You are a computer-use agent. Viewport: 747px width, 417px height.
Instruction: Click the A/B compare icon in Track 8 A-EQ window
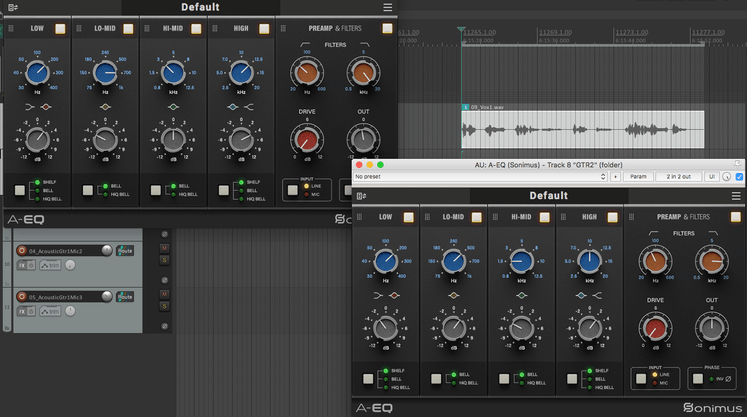(x=361, y=196)
